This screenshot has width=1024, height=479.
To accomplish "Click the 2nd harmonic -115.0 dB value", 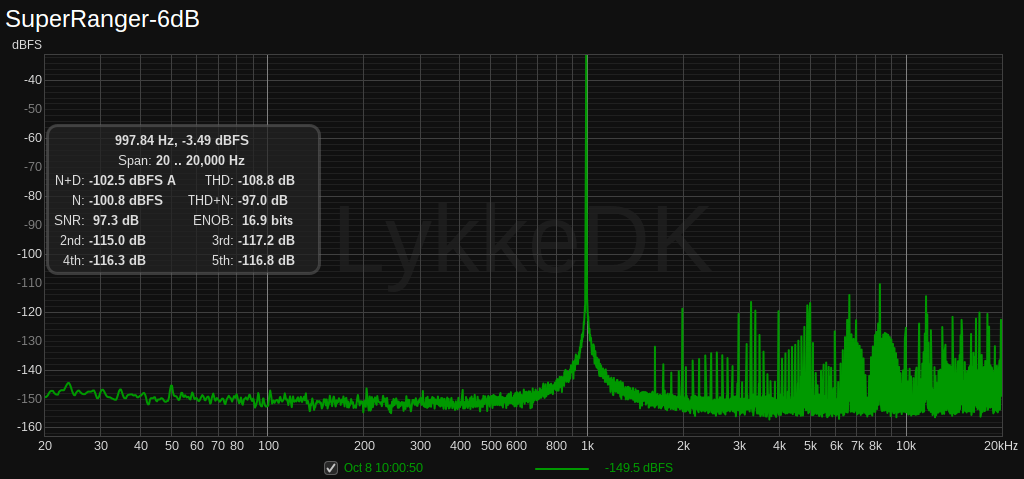I will (x=117, y=240).
